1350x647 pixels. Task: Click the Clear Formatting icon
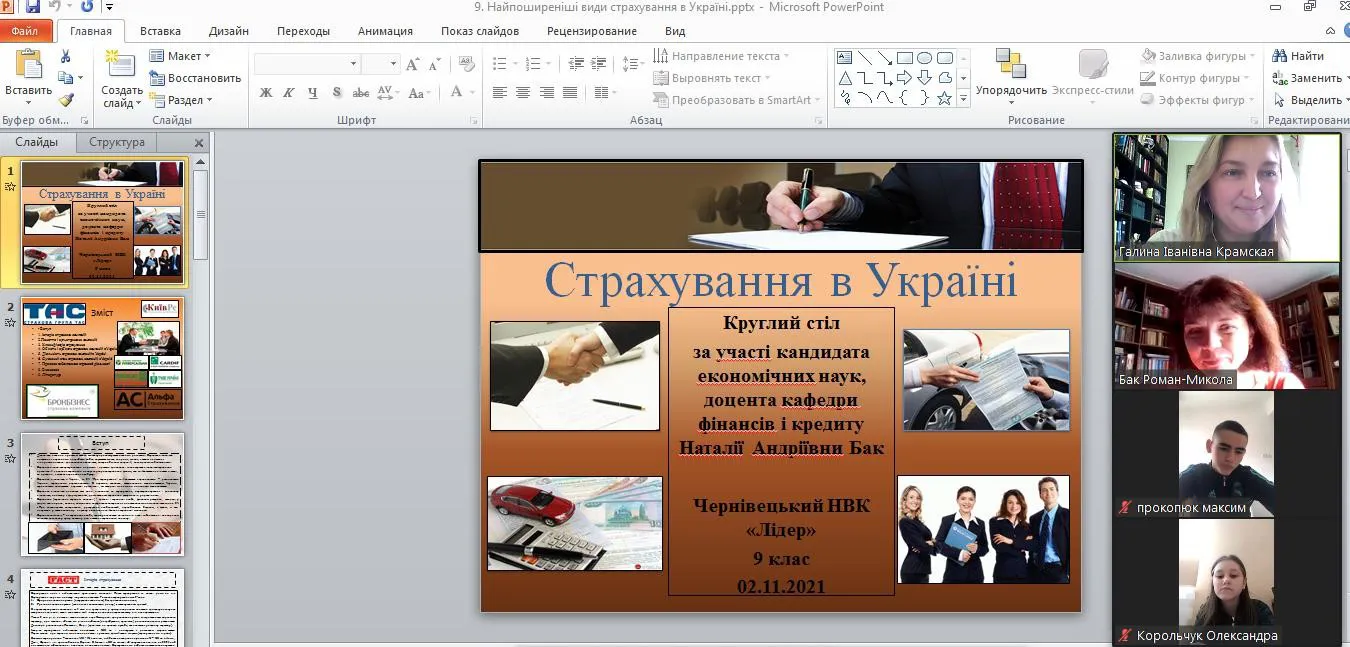(x=466, y=64)
